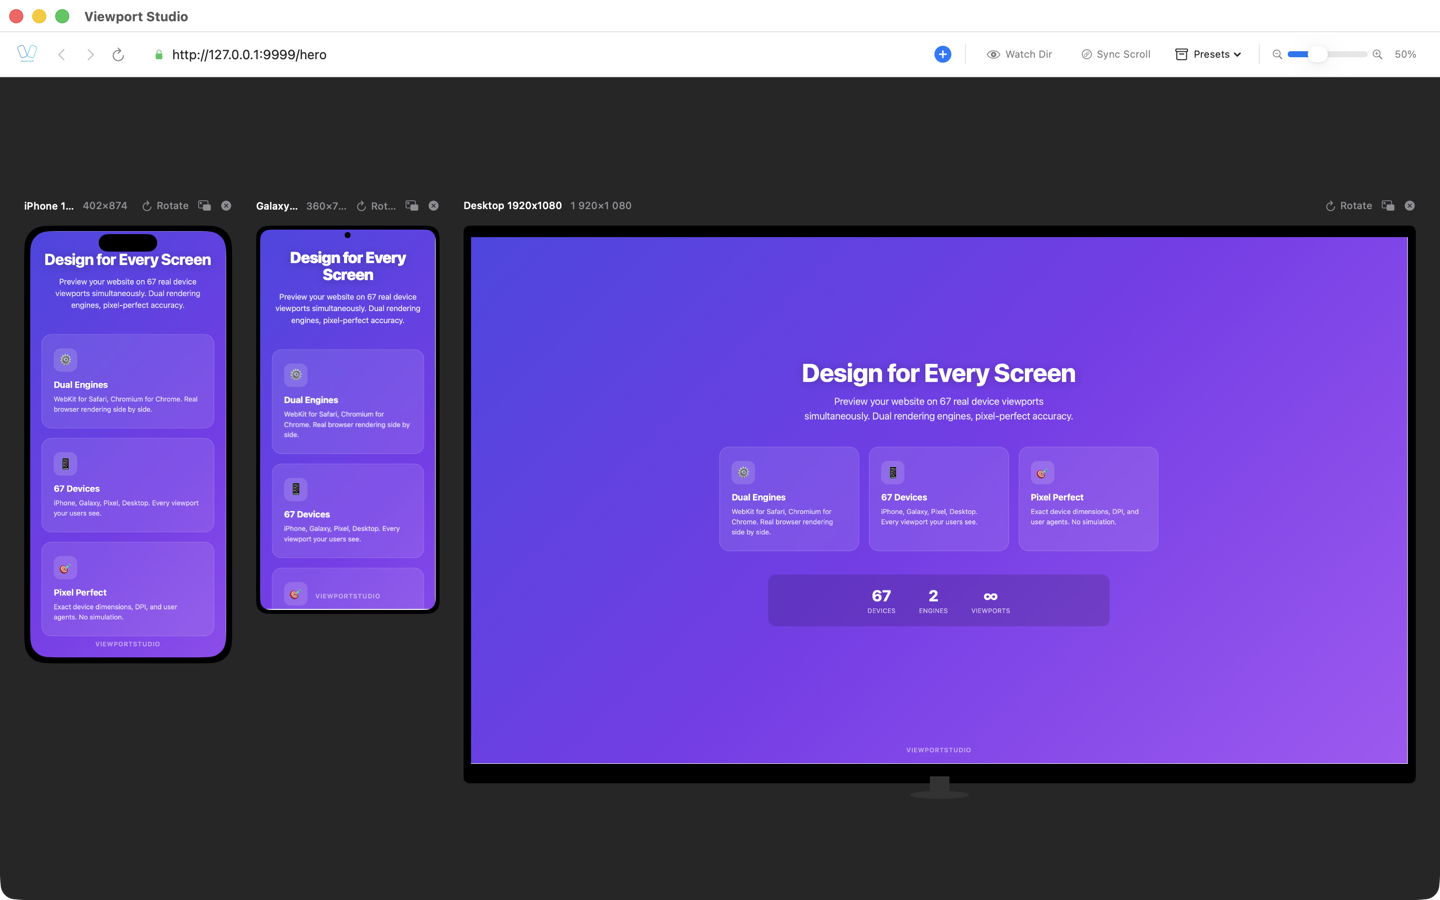This screenshot has width=1440, height=900.
Task: Click the zoom-out magnifier icon
Action: [1277, 54]
